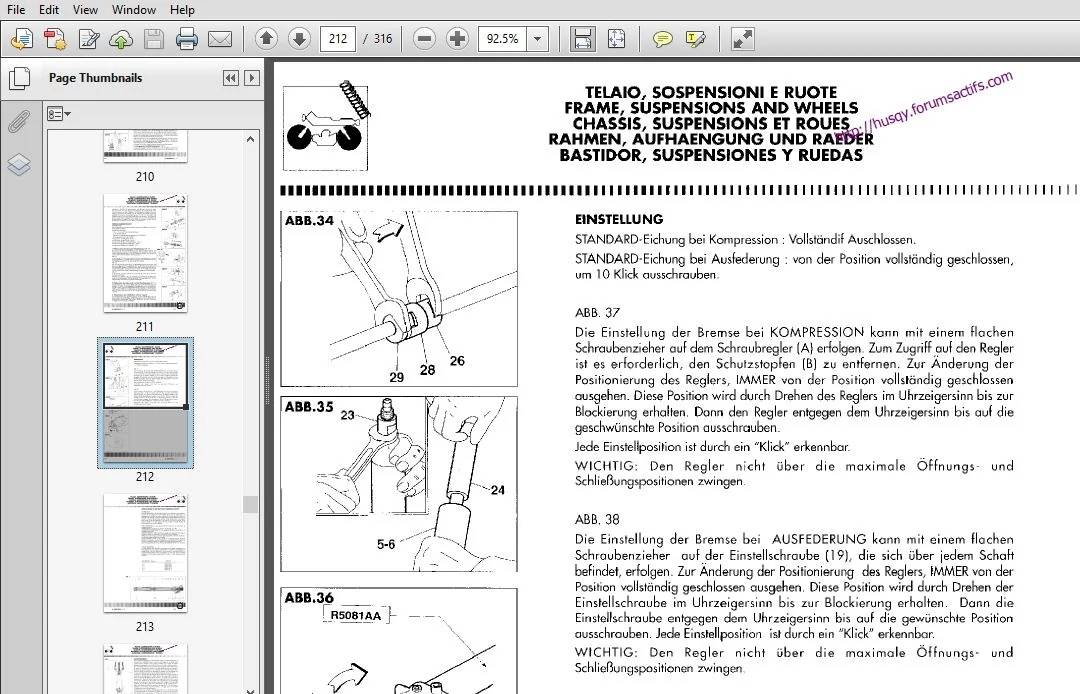
Task: Click the Open file toolbar icon
Action: click(22, 39)
